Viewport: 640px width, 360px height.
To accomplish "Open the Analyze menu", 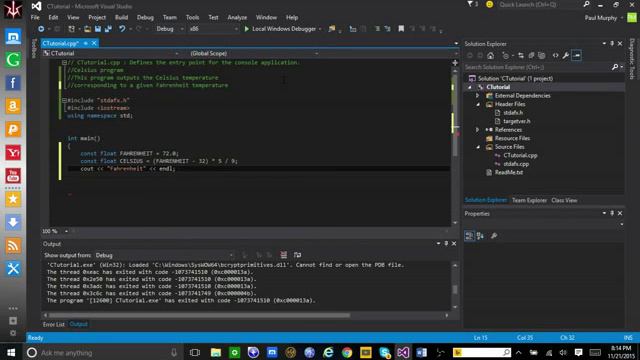I will 237,18.
